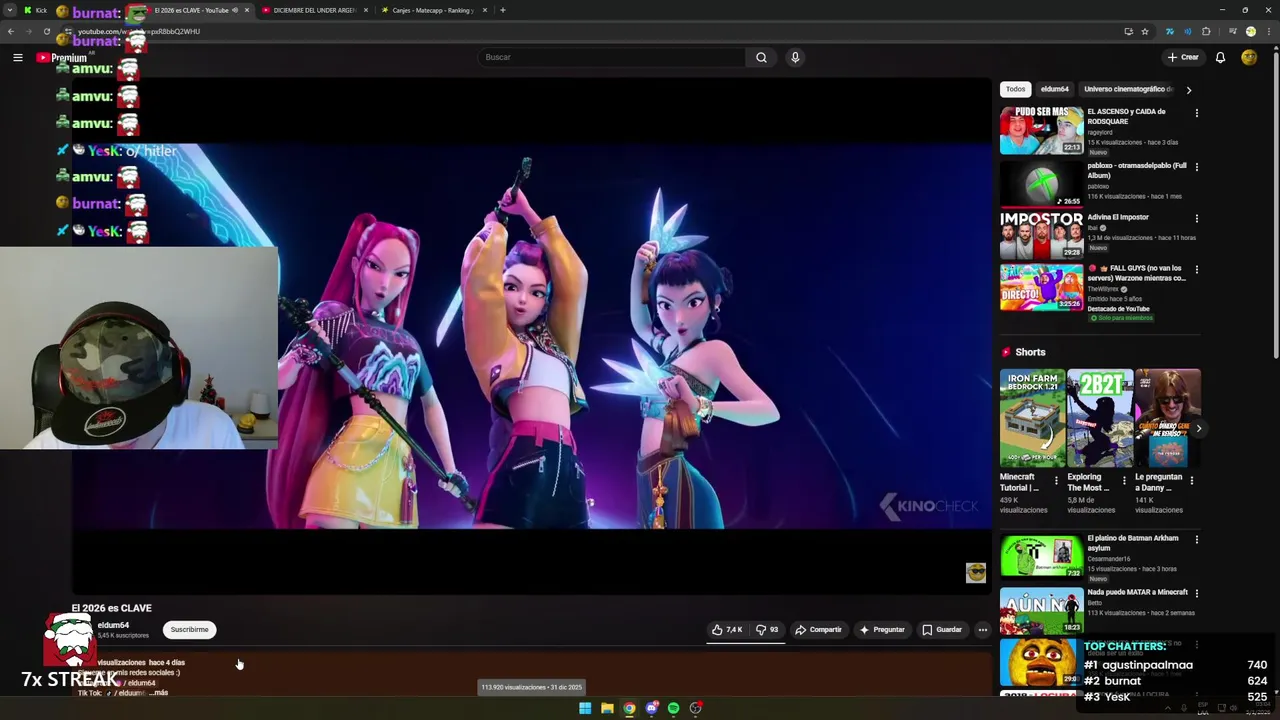Image resolution: width=1280 pixels, height=720 pixels.
Task: Open the IRON FARM BEDROCK short thumbnail
Action: coord(1032,418)
